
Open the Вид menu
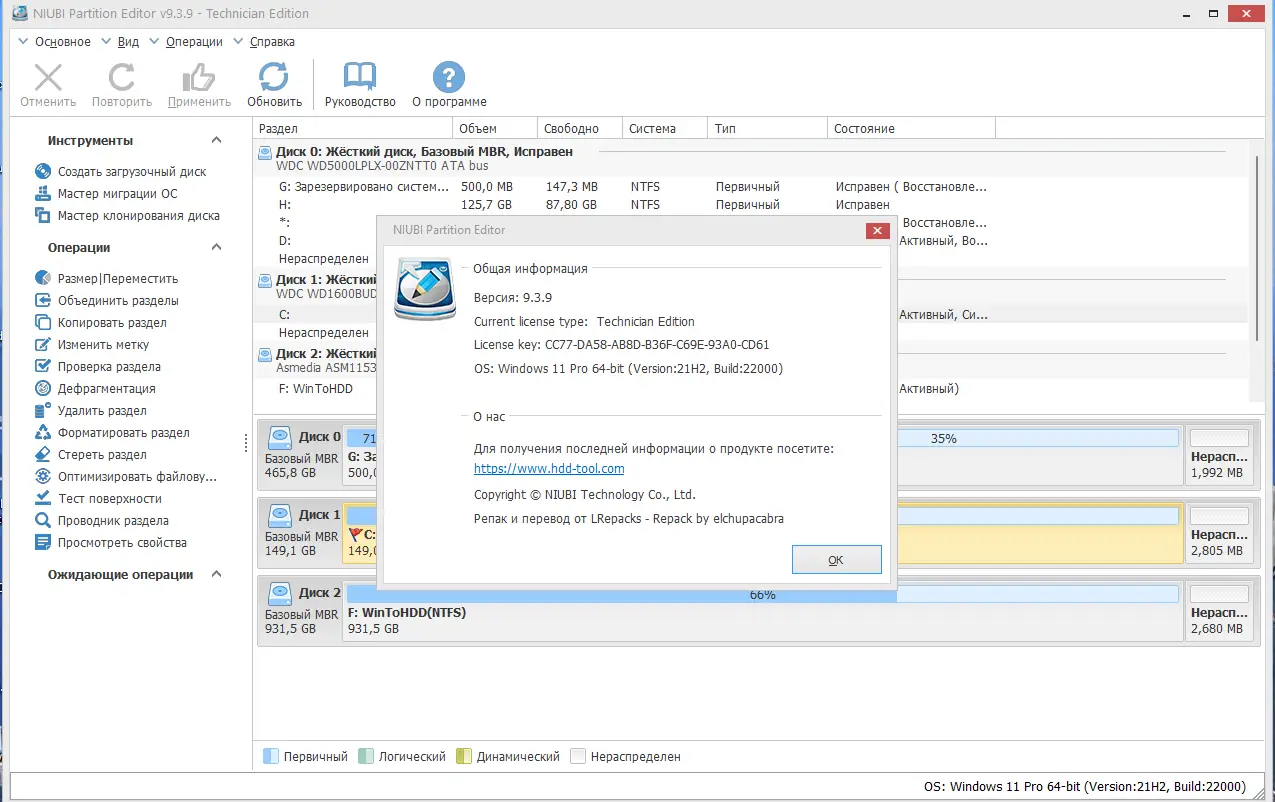(x=128, y=41)
